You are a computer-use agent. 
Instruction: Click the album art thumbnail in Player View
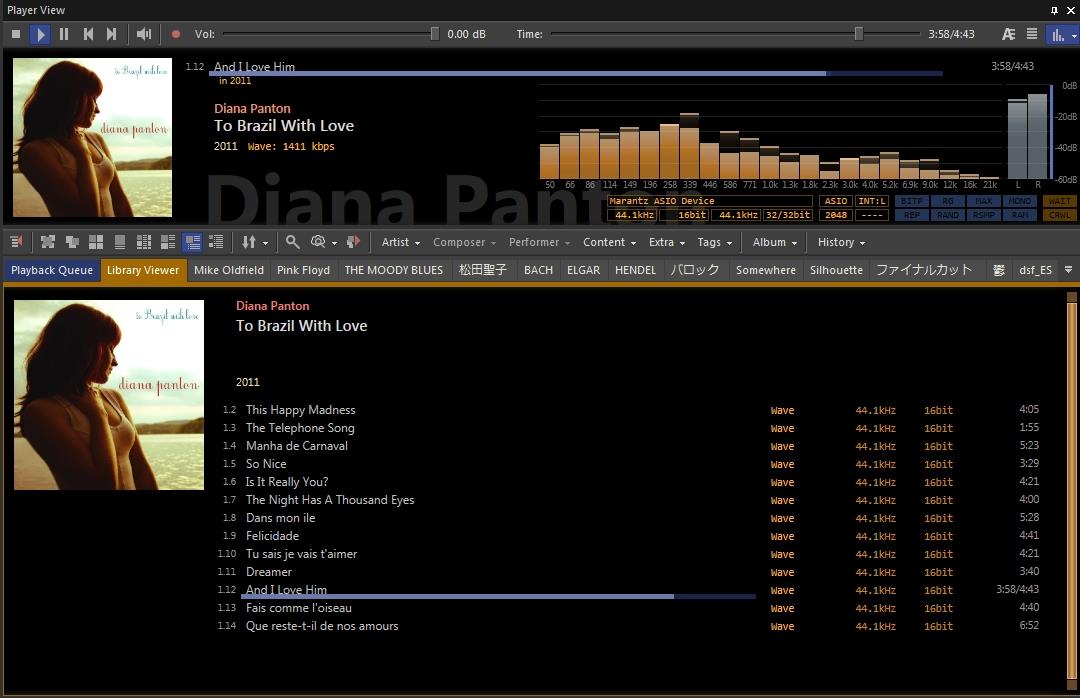[92, 137]
